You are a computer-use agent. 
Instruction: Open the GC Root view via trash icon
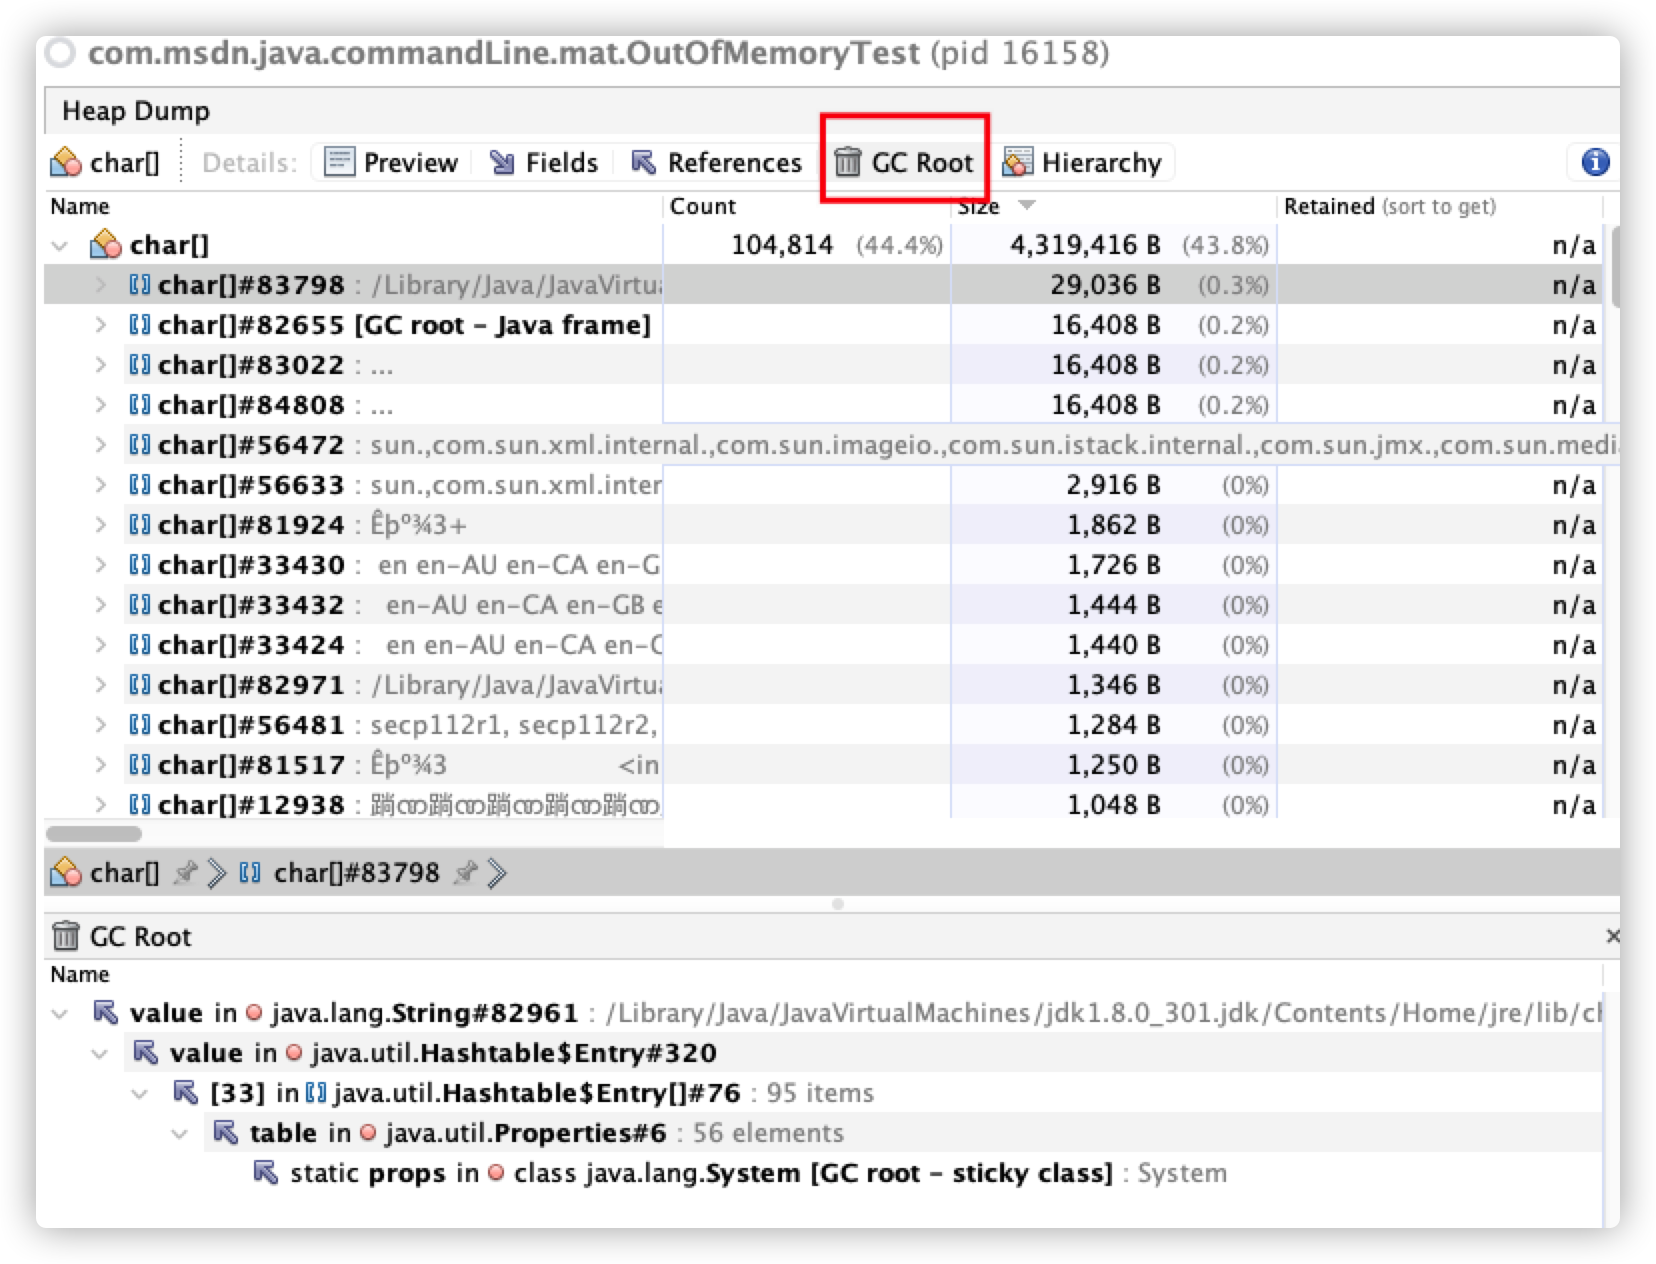coord(849,162)
